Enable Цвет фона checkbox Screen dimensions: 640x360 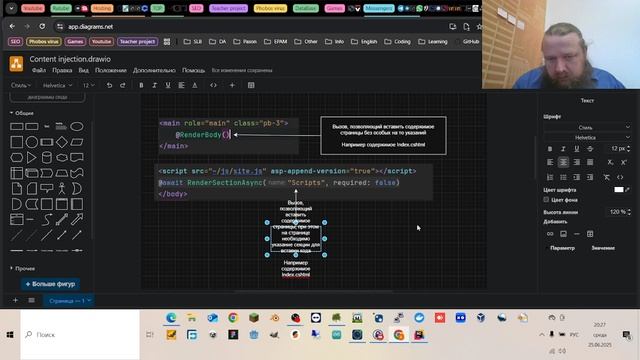(x=546, y=200)
